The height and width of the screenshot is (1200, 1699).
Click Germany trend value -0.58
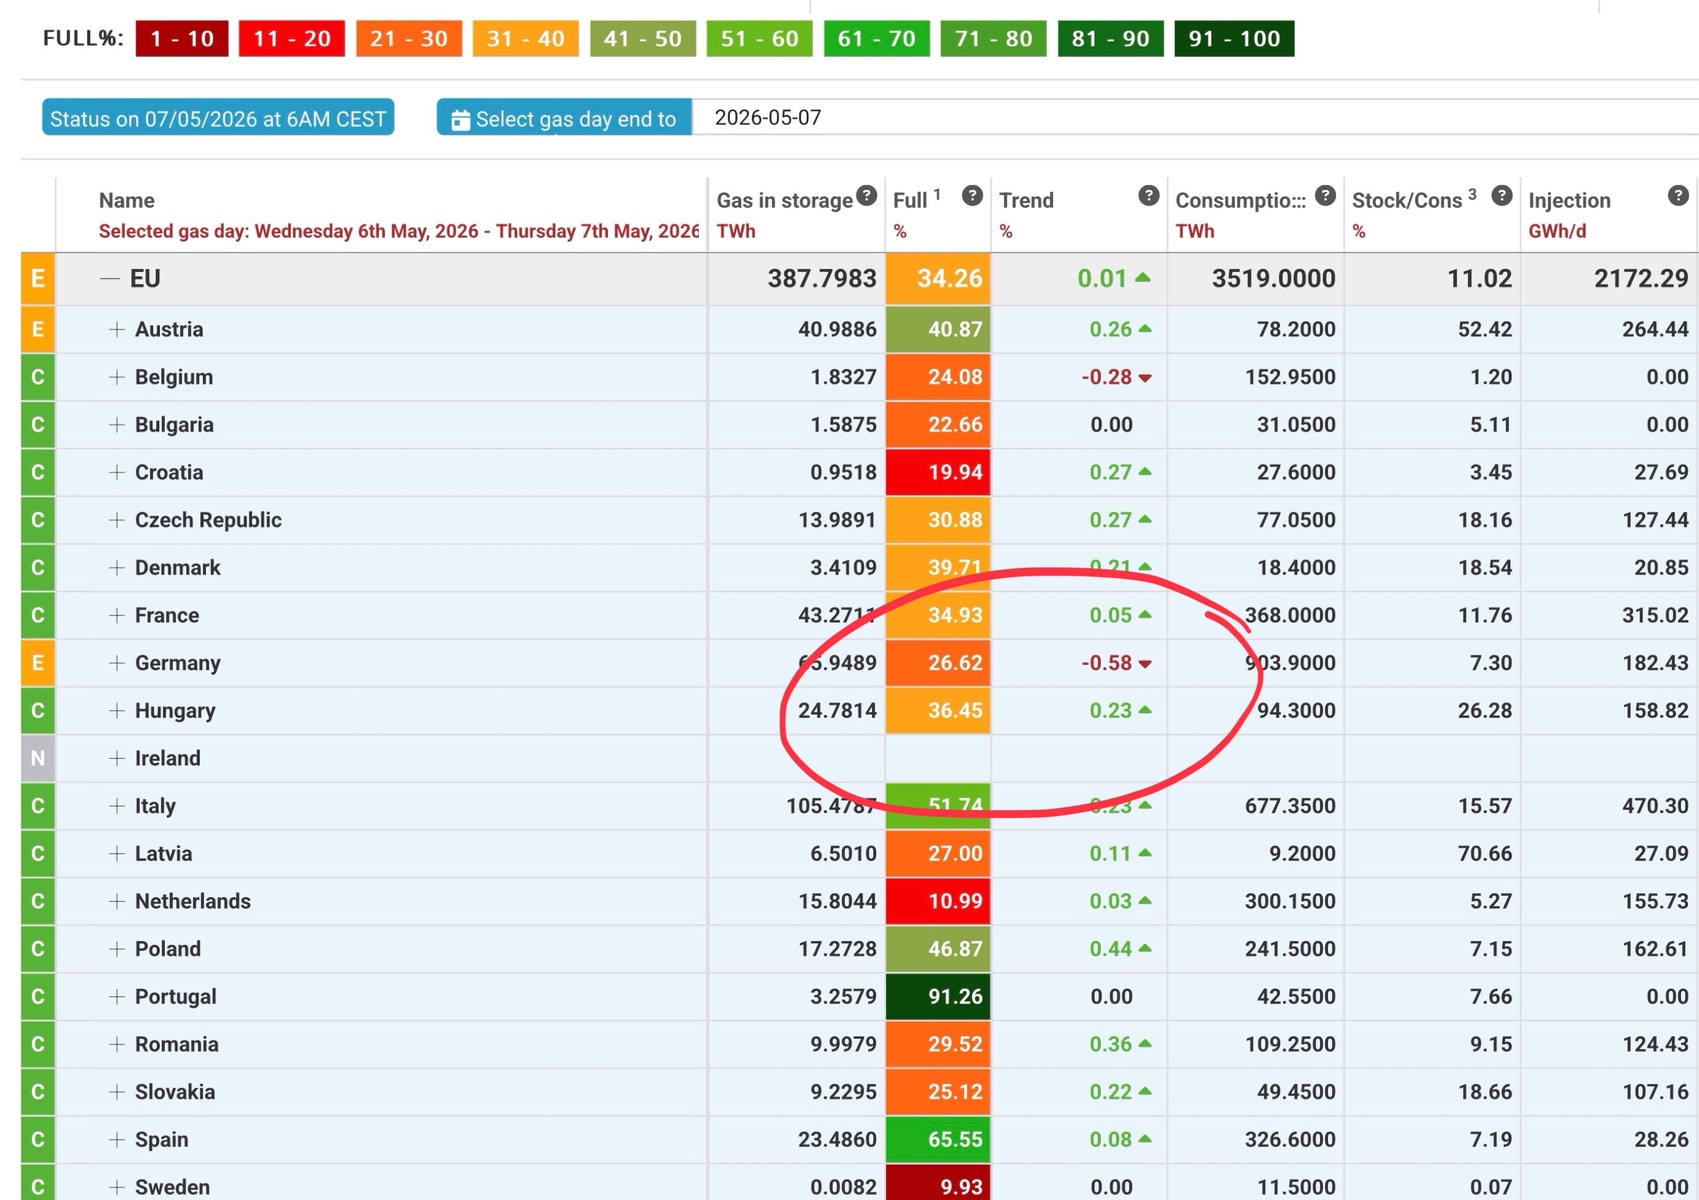(x=1107, y=663)
